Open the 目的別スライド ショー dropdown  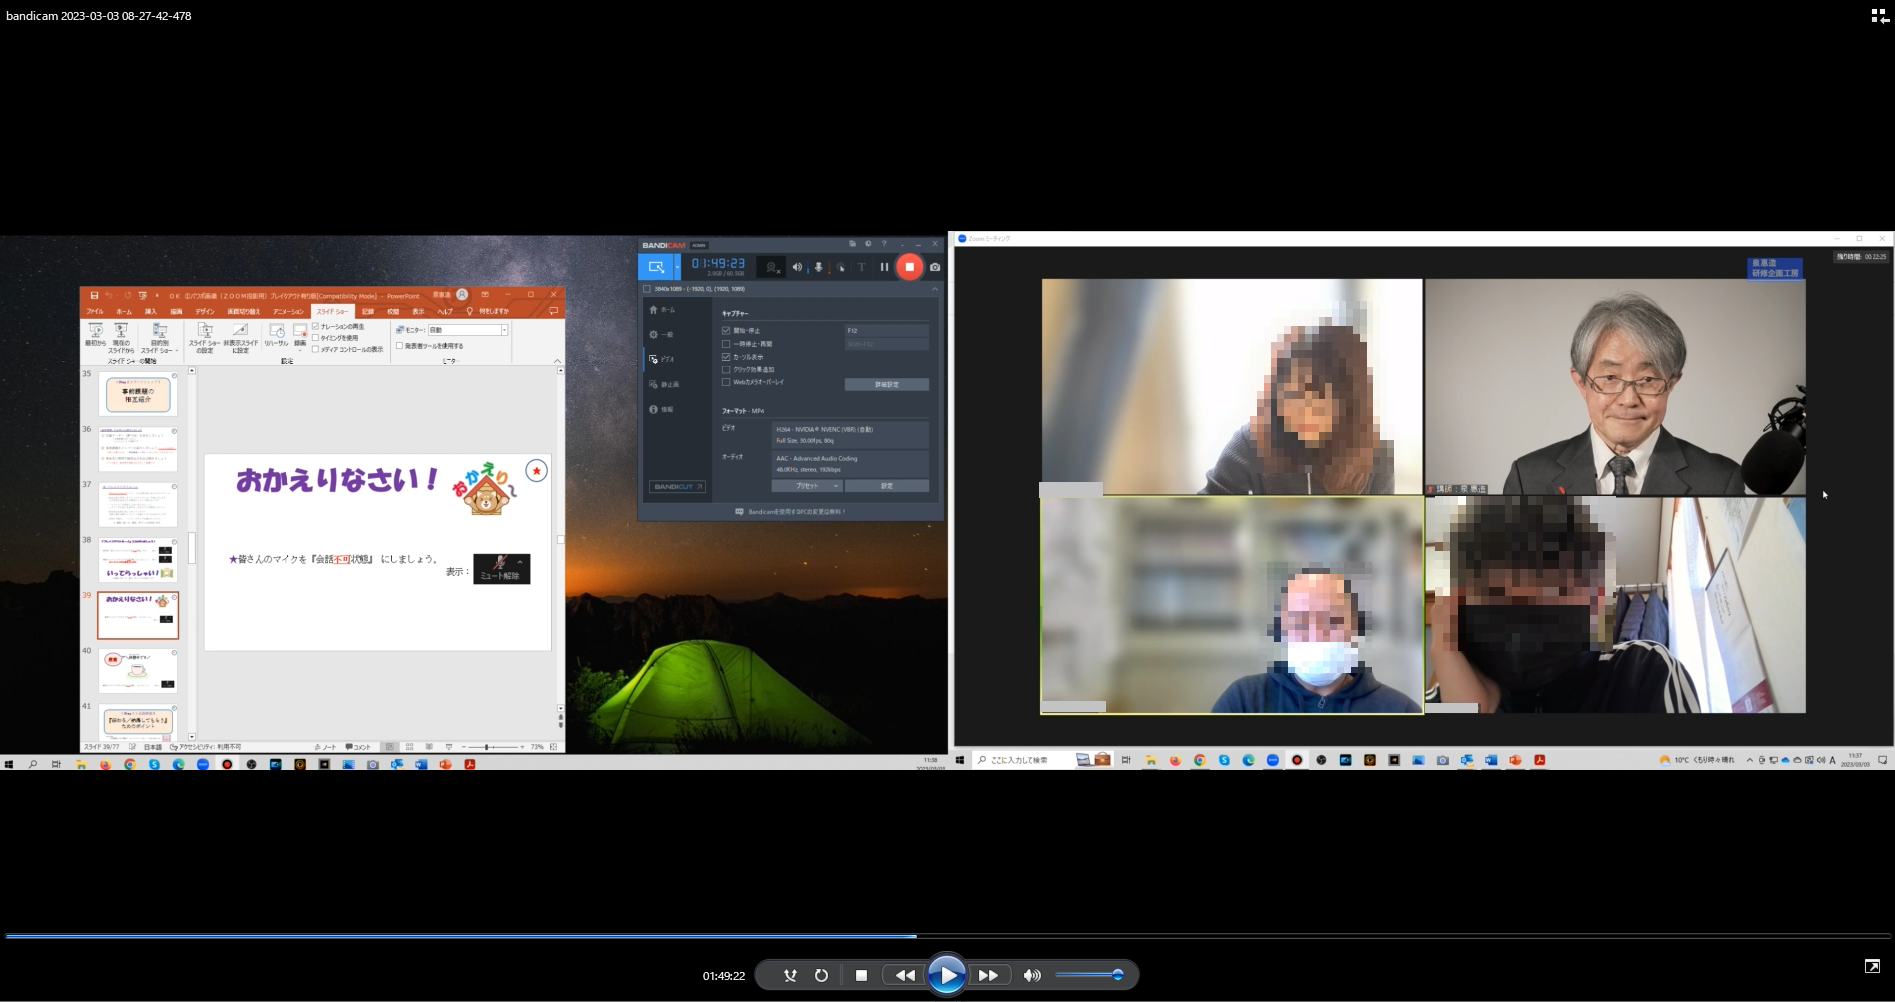pos(159,338)
